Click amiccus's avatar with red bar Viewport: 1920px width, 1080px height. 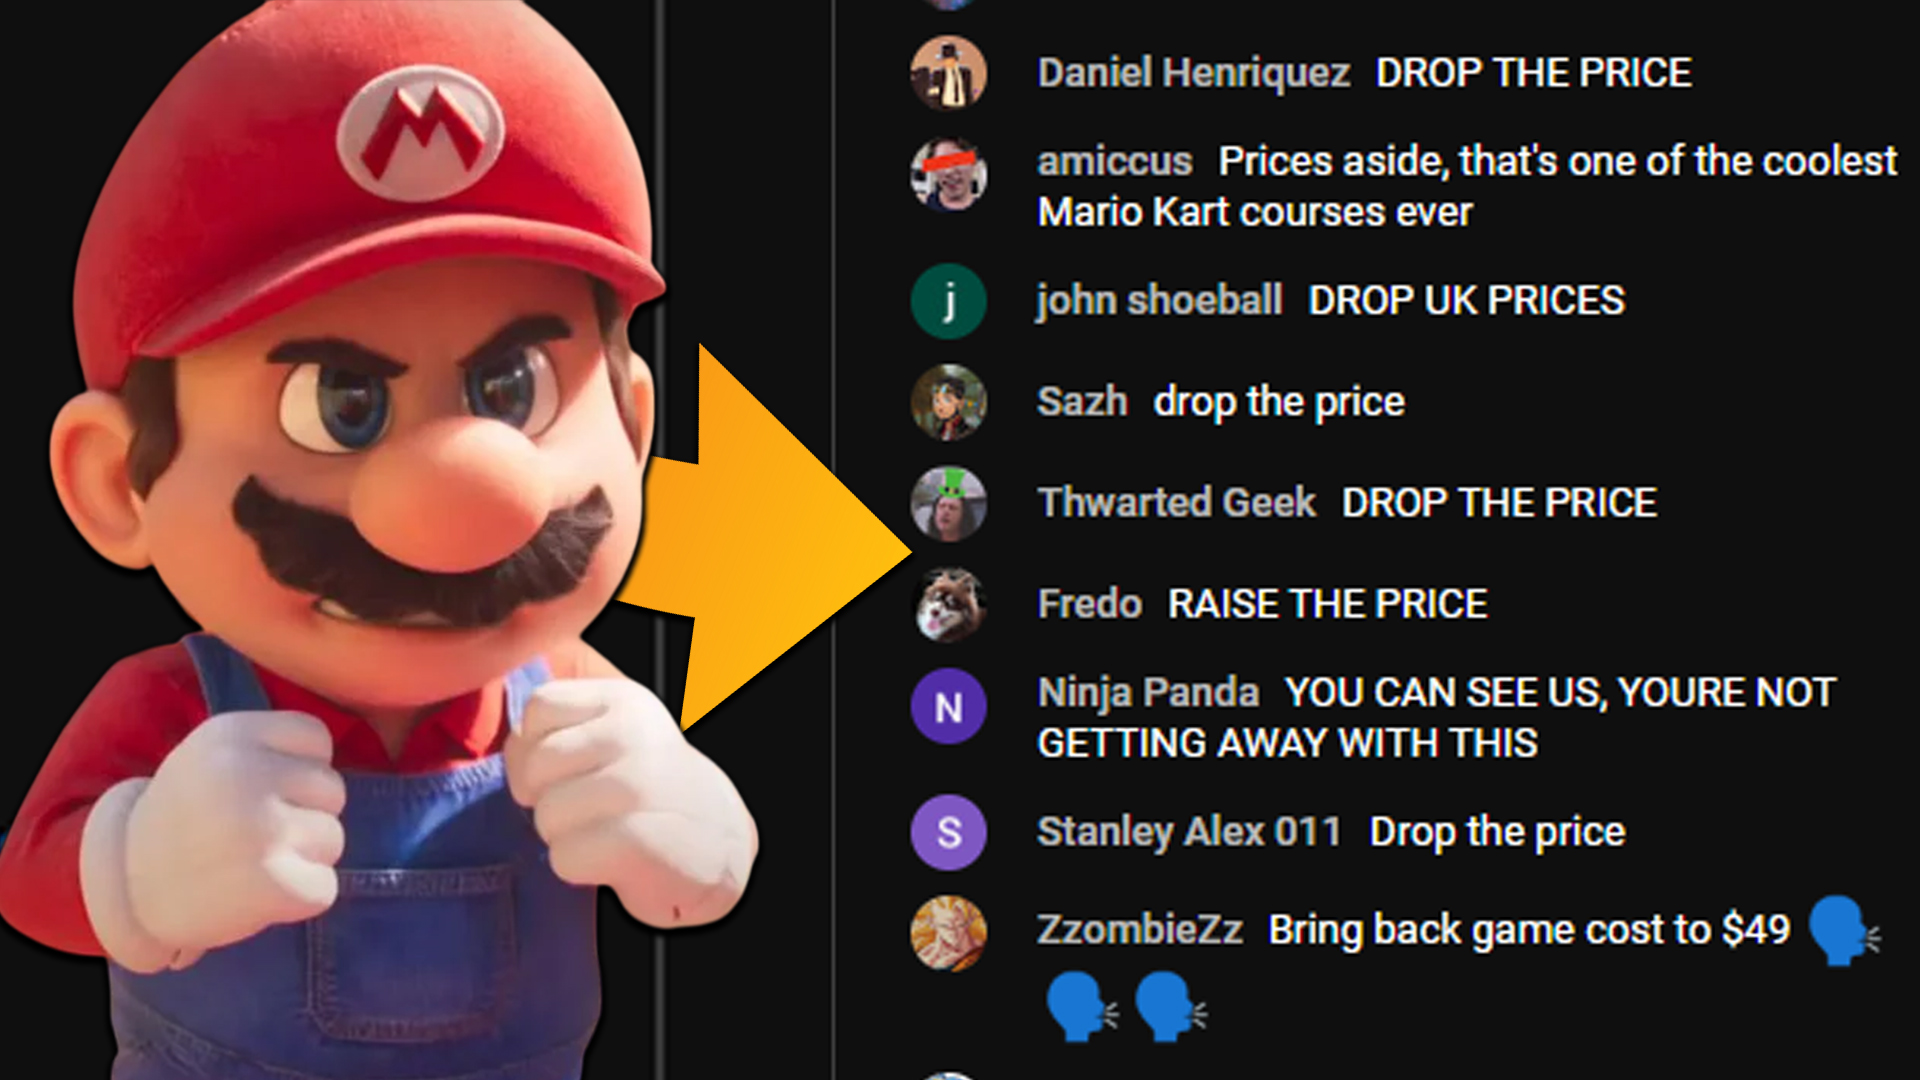(x=948, y=174)
